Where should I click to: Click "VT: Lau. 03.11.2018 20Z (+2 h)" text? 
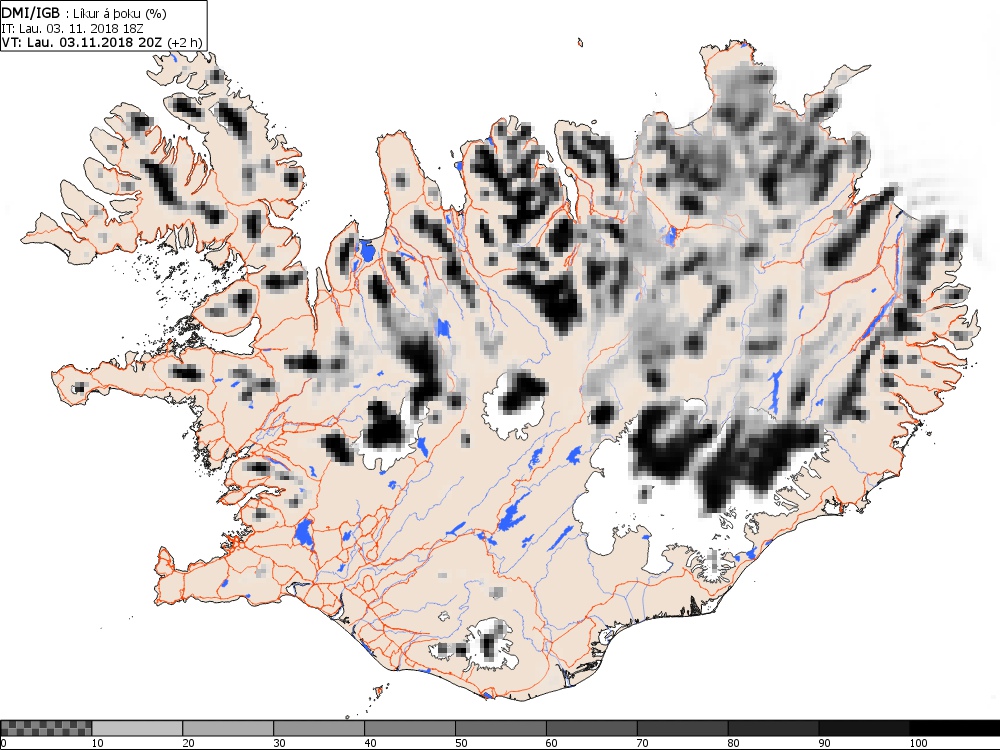coord(102,42)
